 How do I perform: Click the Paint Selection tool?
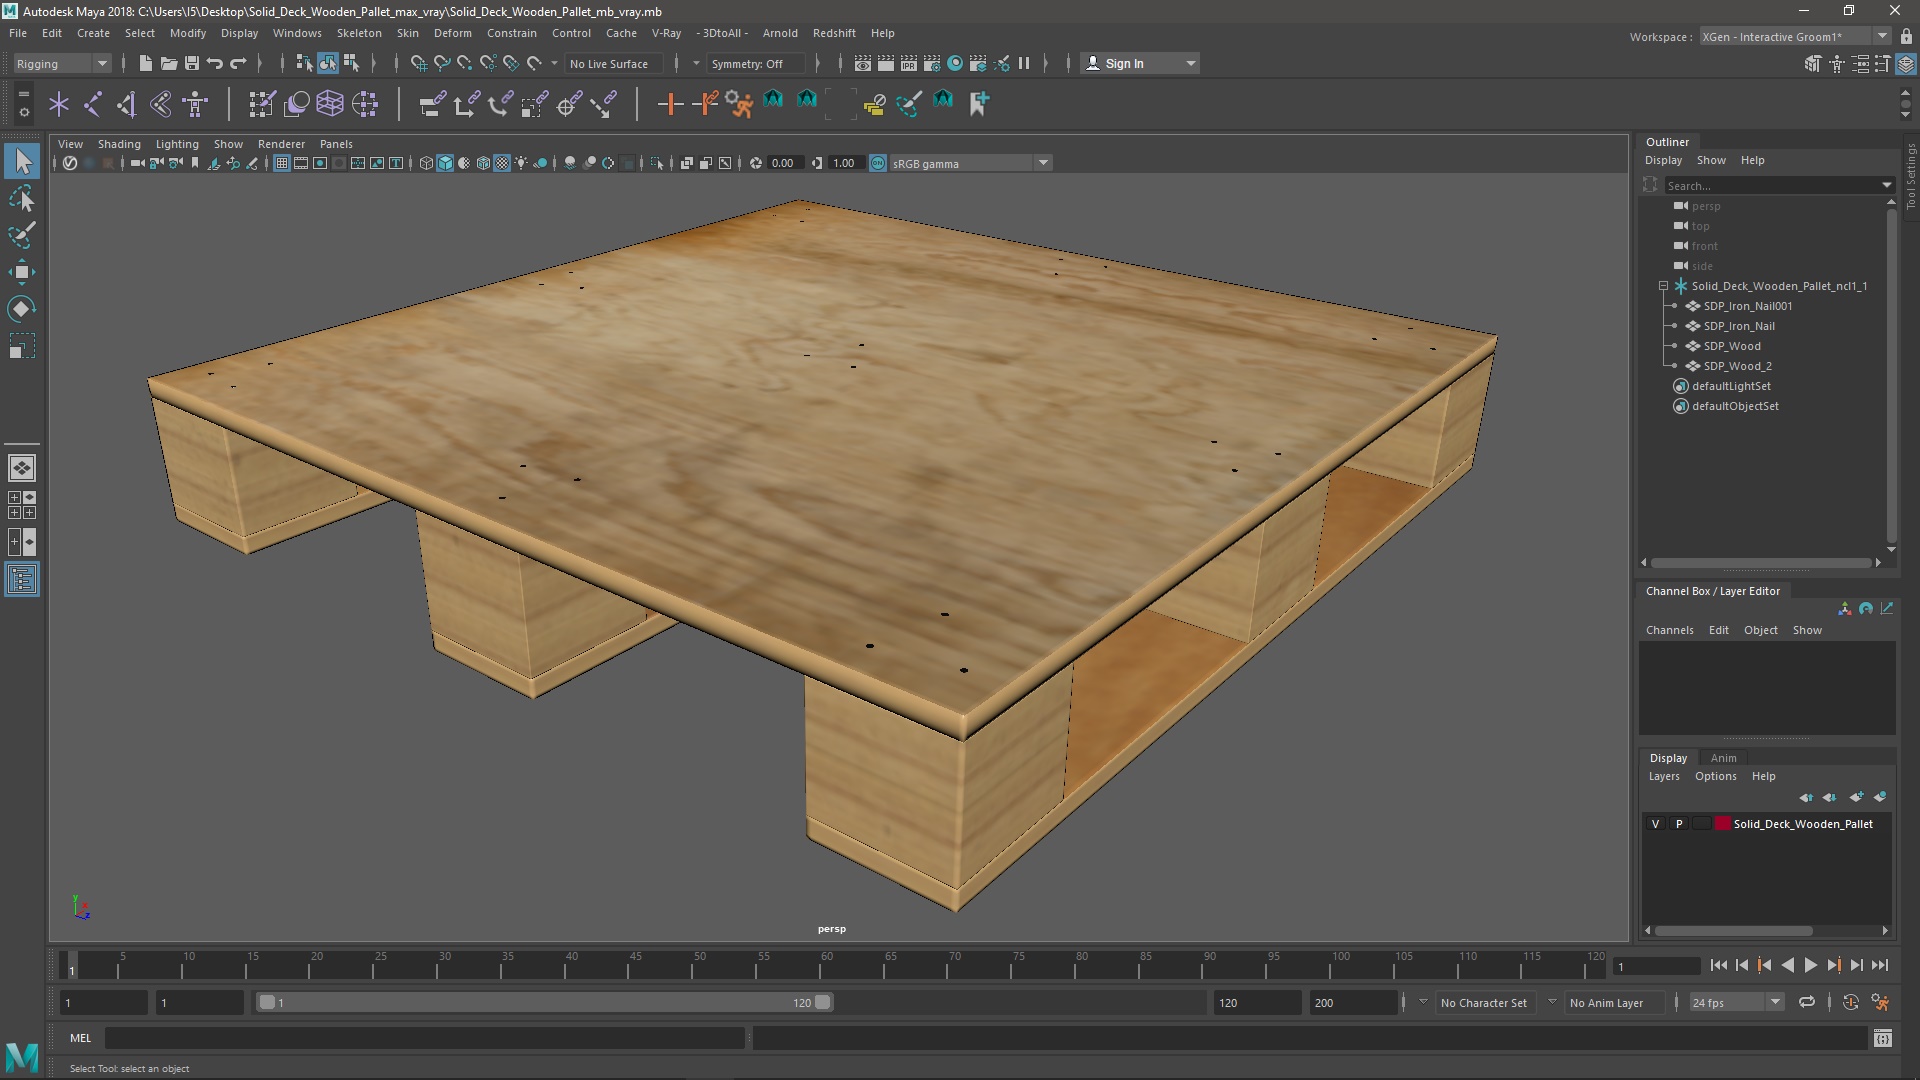click(22, 236)
